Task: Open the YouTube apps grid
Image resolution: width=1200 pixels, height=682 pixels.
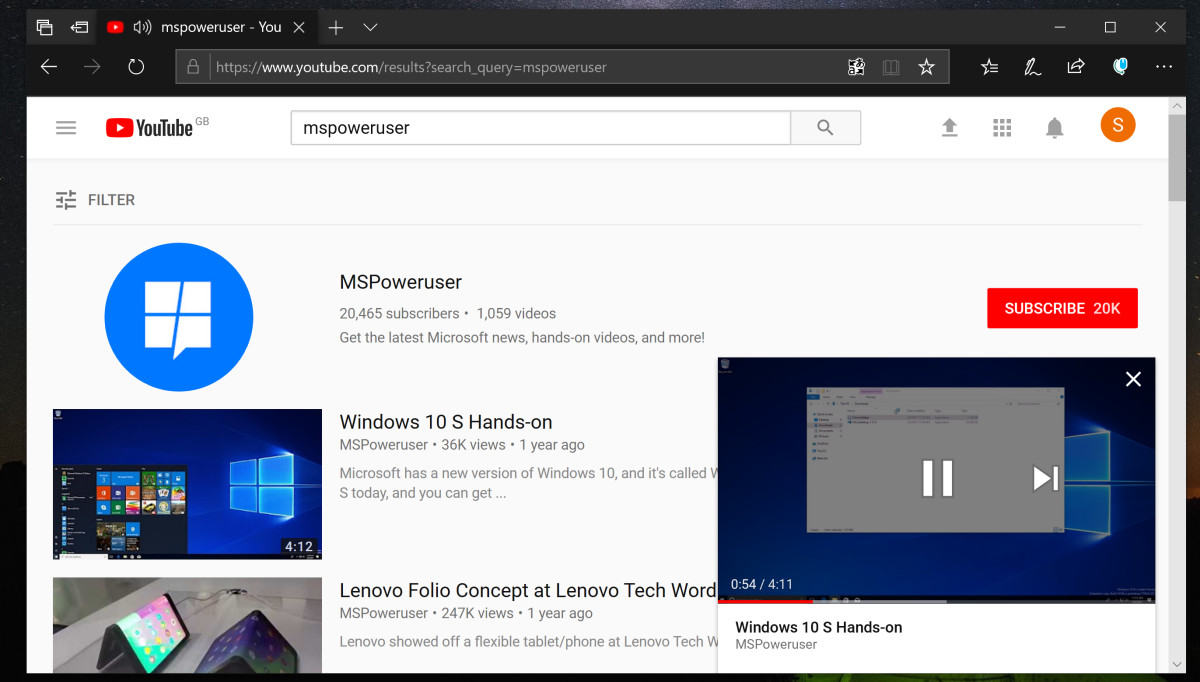Action: pyautogui.click(x=1002, y=127)
